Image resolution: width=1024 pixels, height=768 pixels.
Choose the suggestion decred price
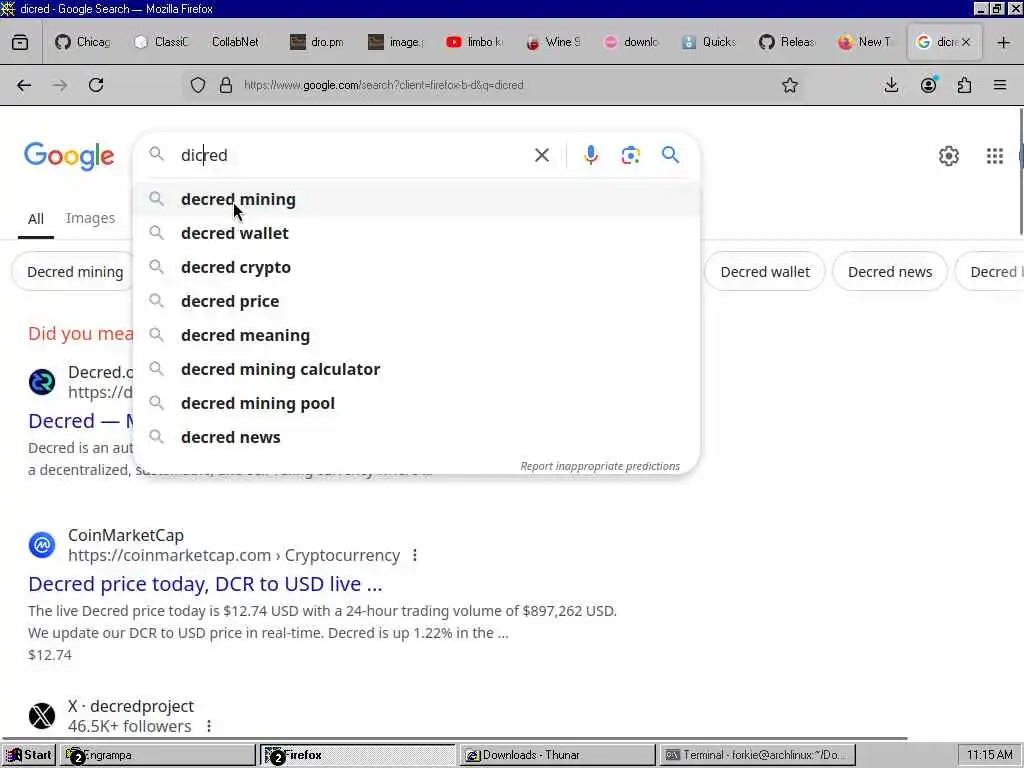417,301
